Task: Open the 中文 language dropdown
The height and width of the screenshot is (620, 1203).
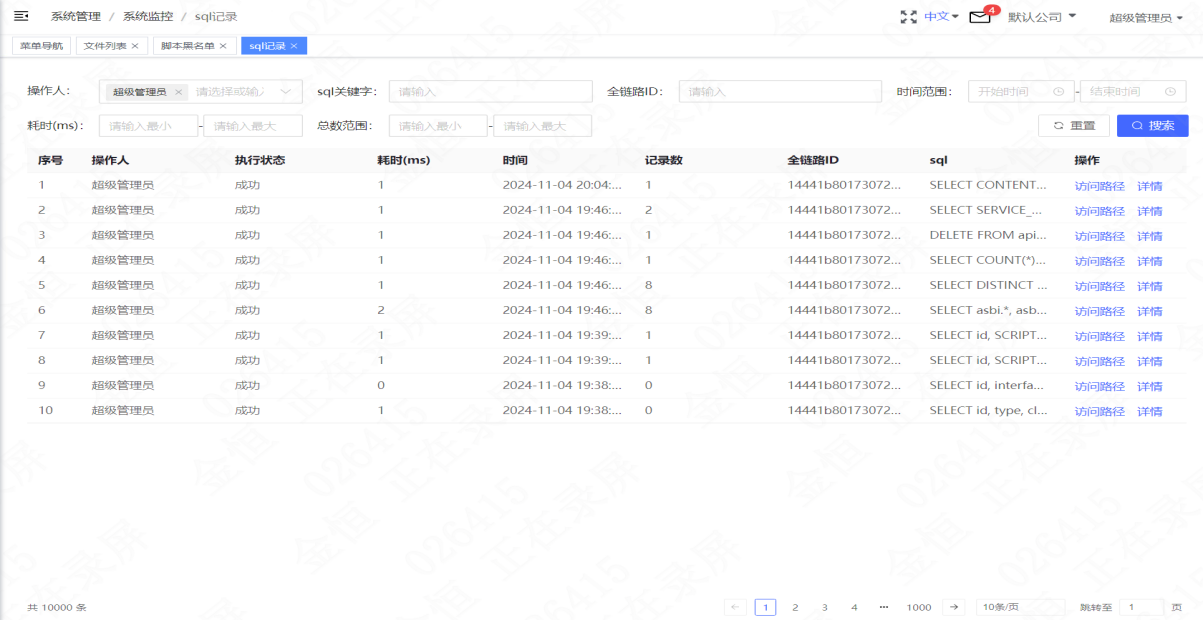Action: 941,17
